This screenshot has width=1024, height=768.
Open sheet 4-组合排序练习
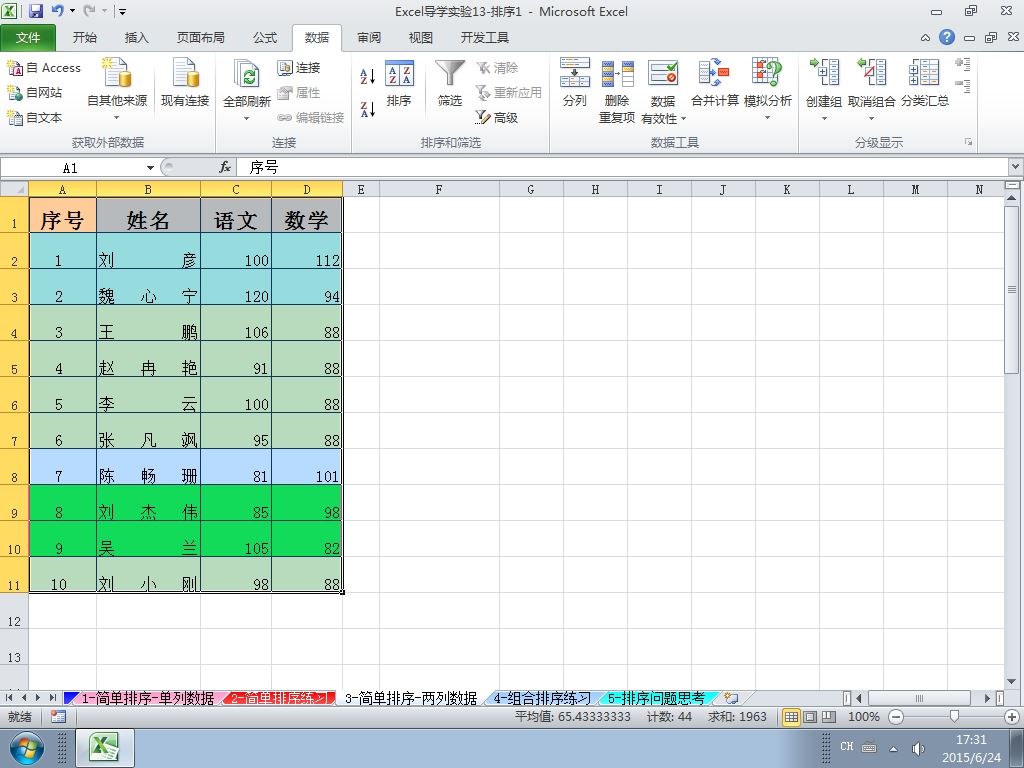pyautogui.click(x=541, y=698)
